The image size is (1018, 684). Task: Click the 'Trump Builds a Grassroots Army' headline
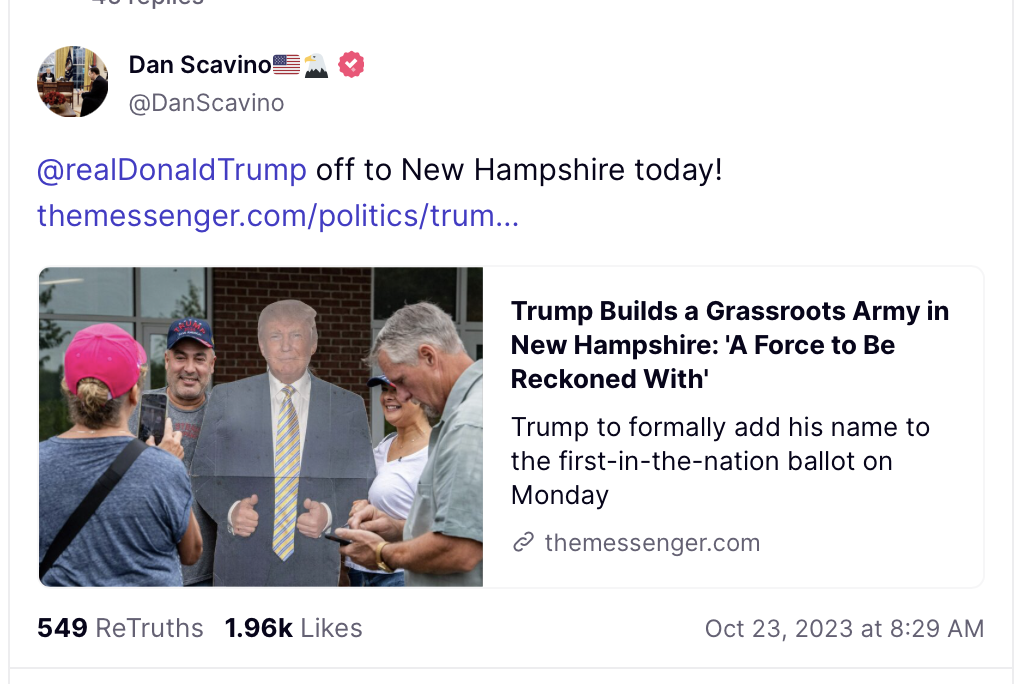(729, 345)
